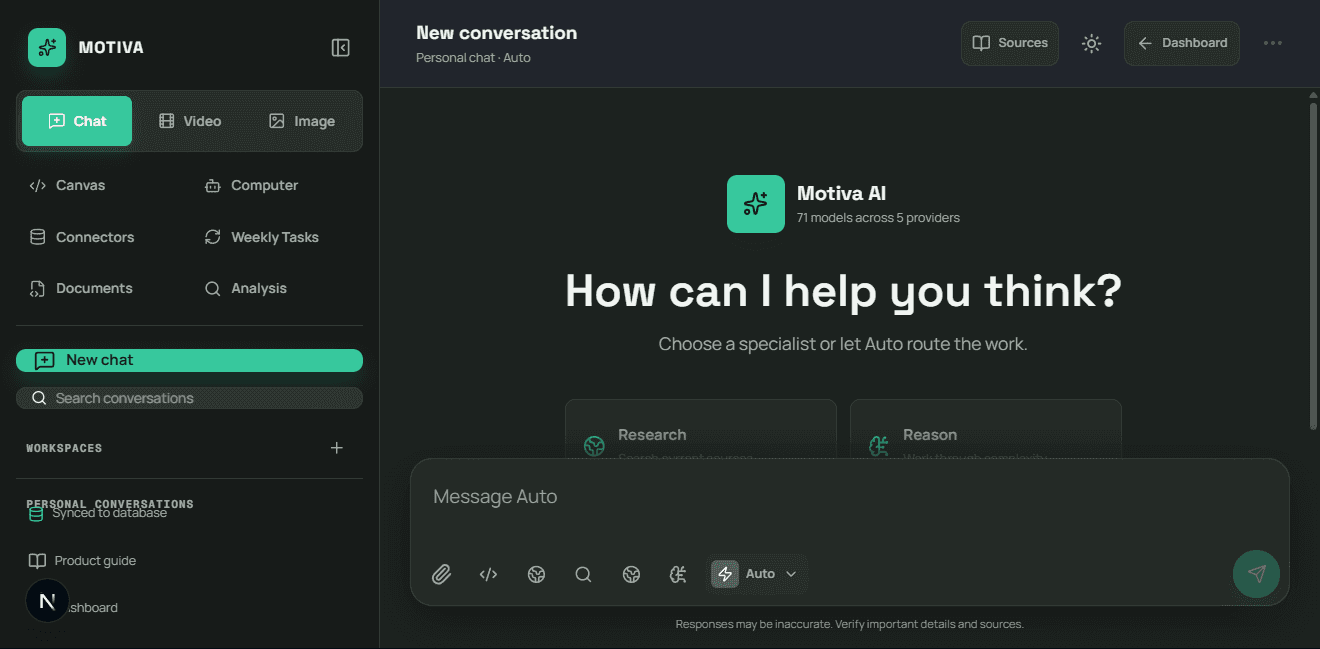
Task: Toggle the code icon in message composer
Action: [x=488, y=574]
